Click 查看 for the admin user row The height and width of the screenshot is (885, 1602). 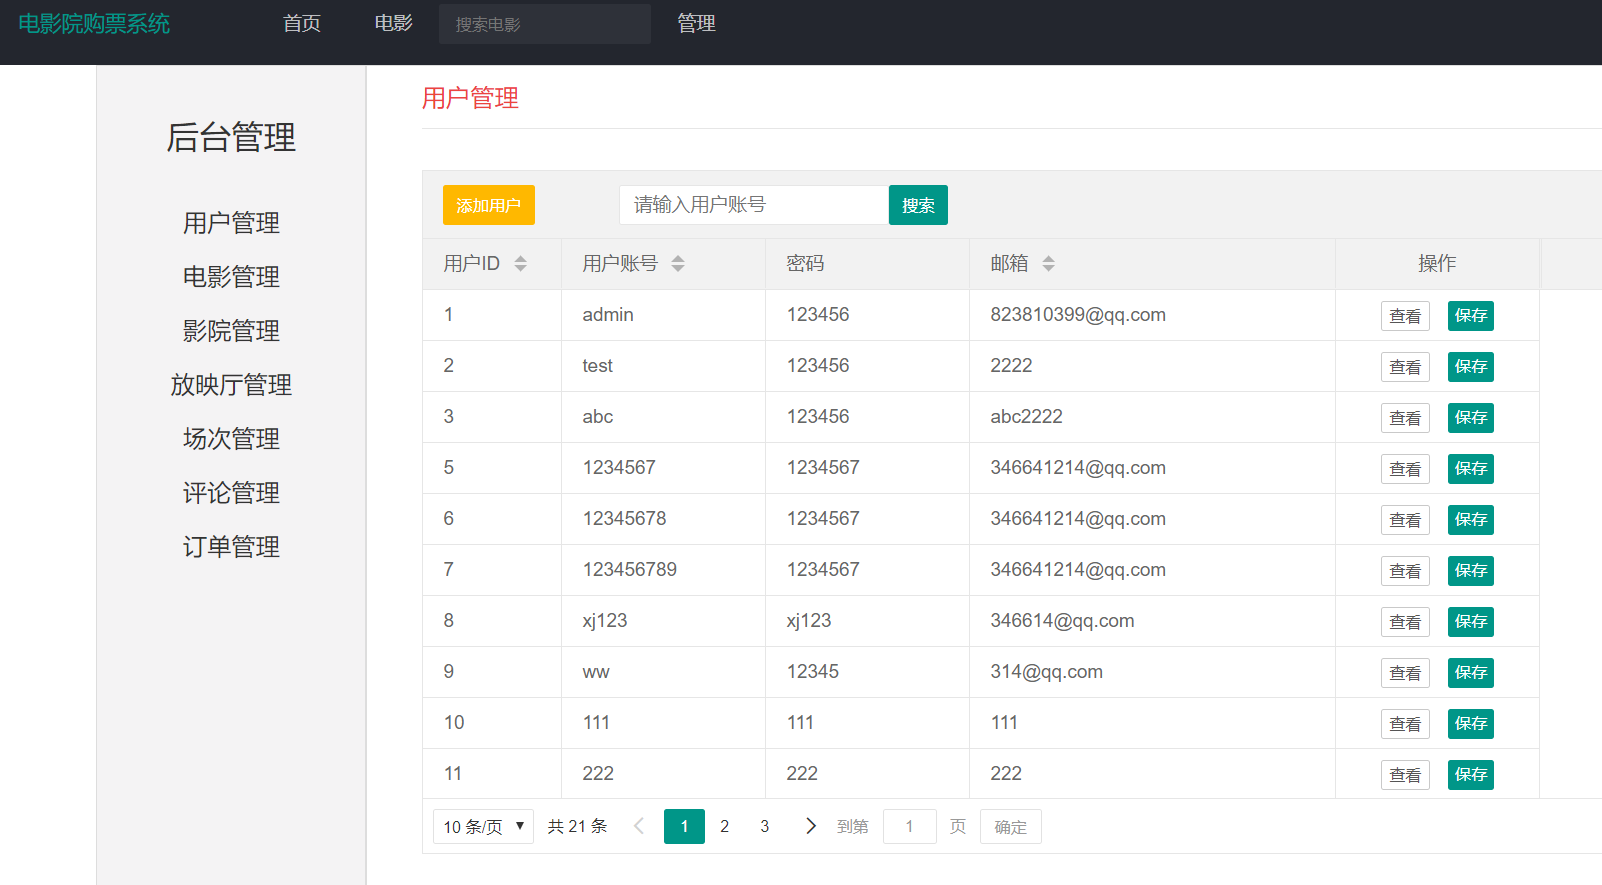(1404, 316)
